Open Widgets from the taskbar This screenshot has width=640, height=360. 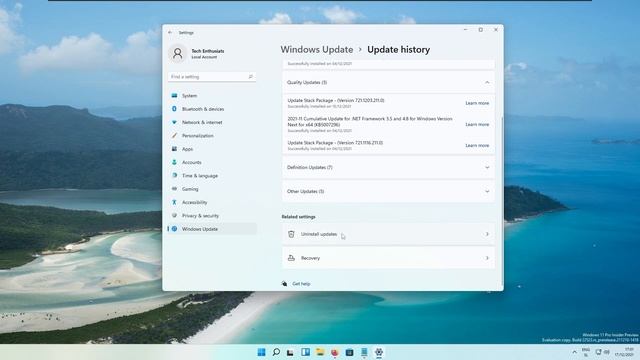pos(305,352)
